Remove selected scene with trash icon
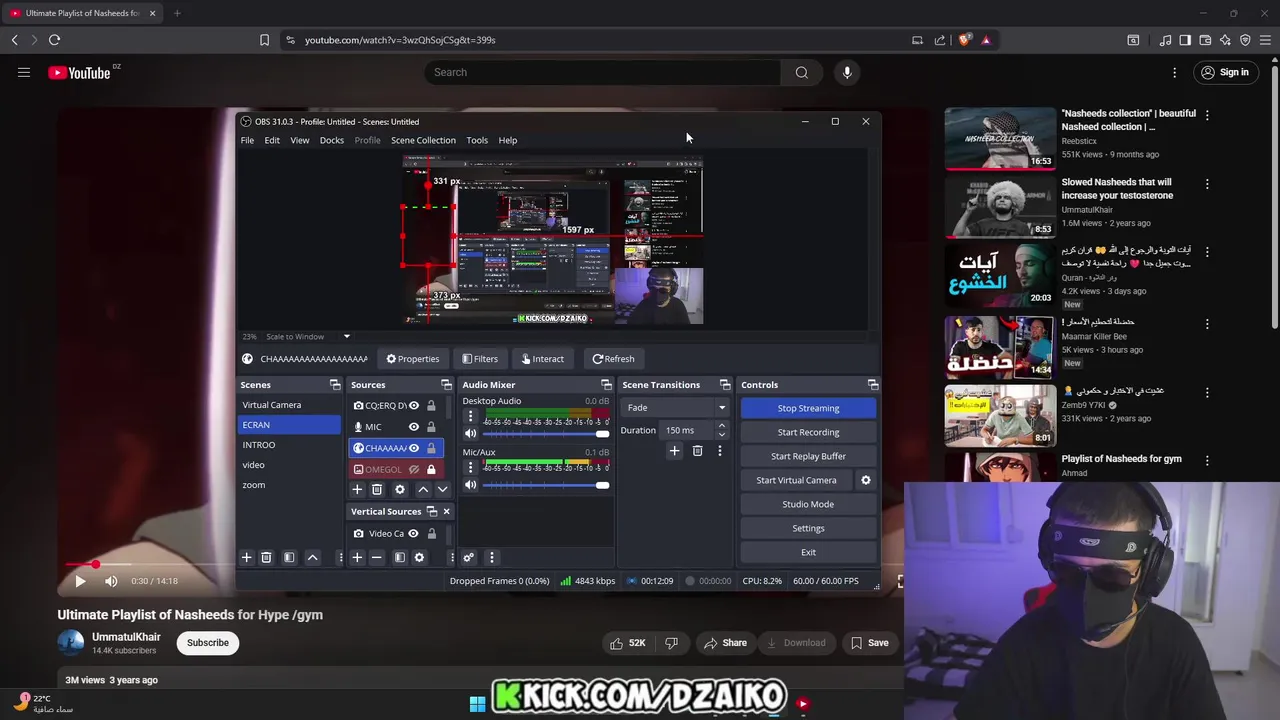This screenshot has width=1280, height=720. click(266, 557)
